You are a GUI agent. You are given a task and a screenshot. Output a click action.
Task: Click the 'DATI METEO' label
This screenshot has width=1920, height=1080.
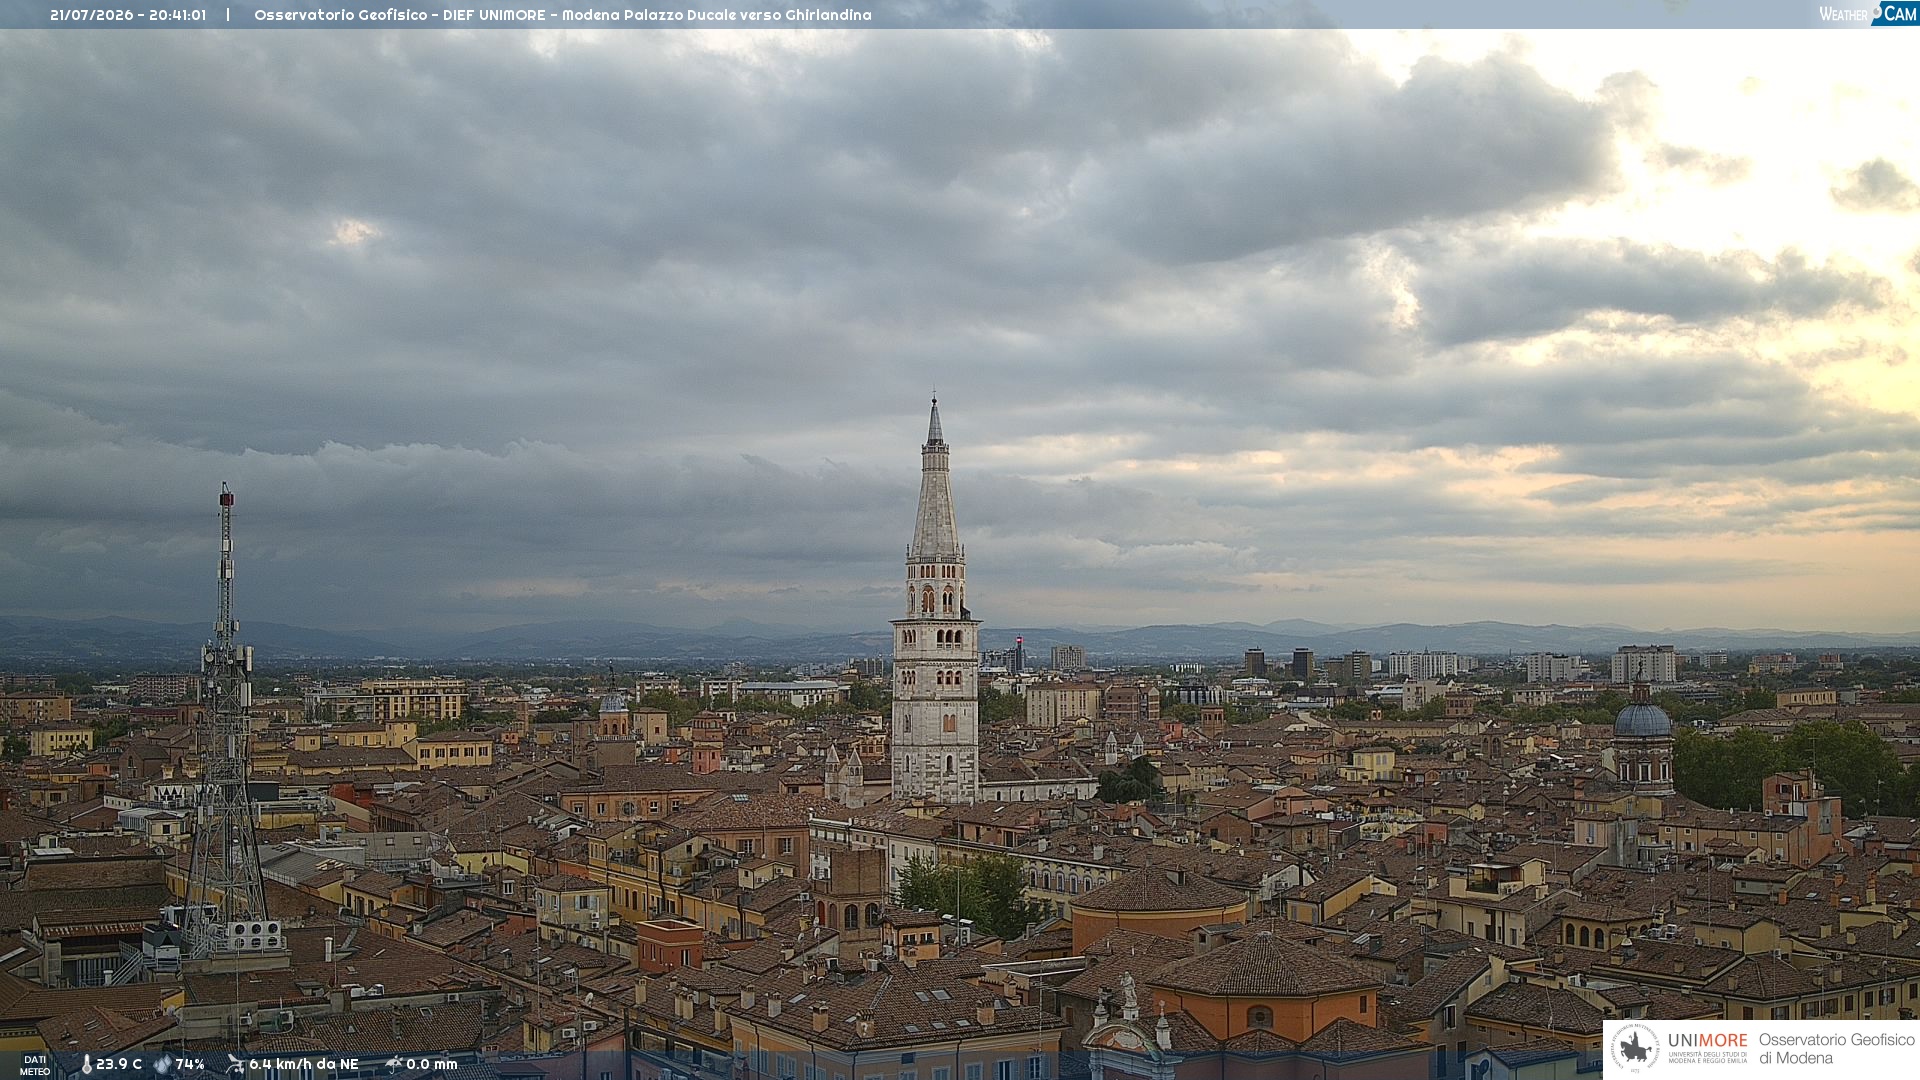35,1066
